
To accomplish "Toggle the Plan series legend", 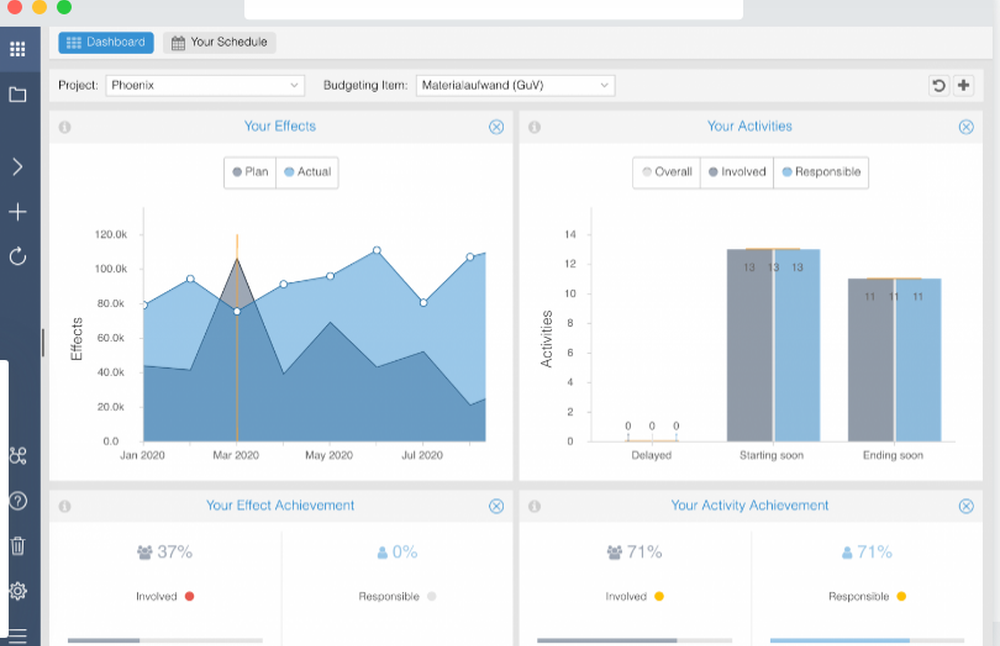I will pyautogui.click(x=250, y=172).
